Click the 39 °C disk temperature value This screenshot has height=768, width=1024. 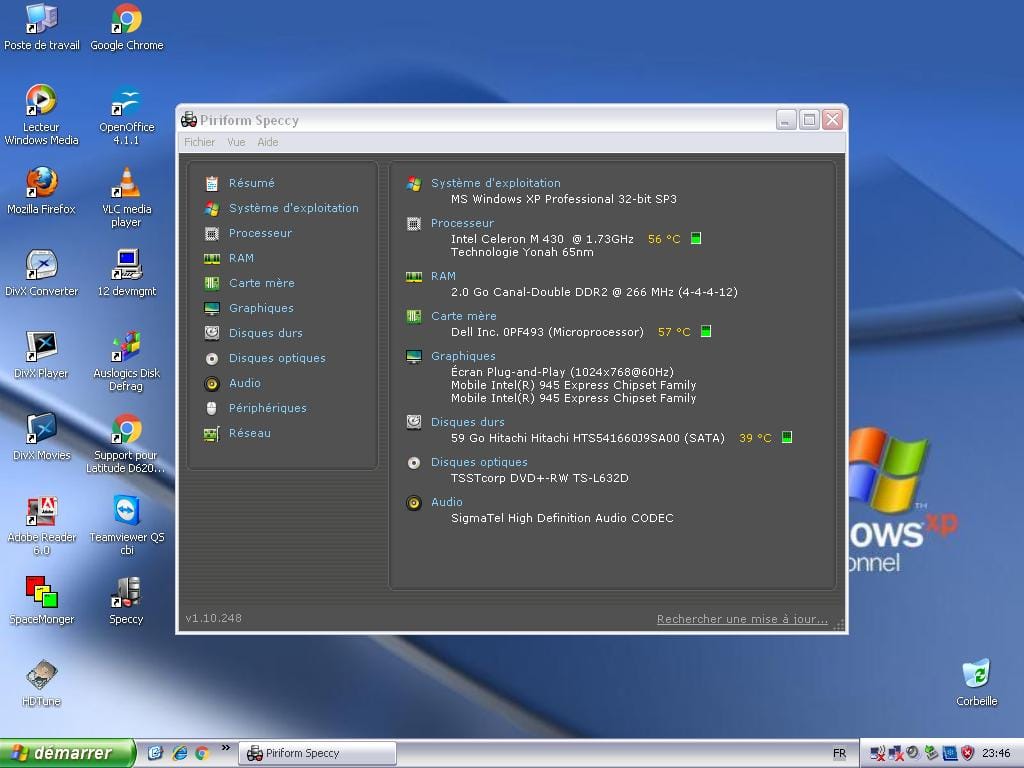pos(755,438)
